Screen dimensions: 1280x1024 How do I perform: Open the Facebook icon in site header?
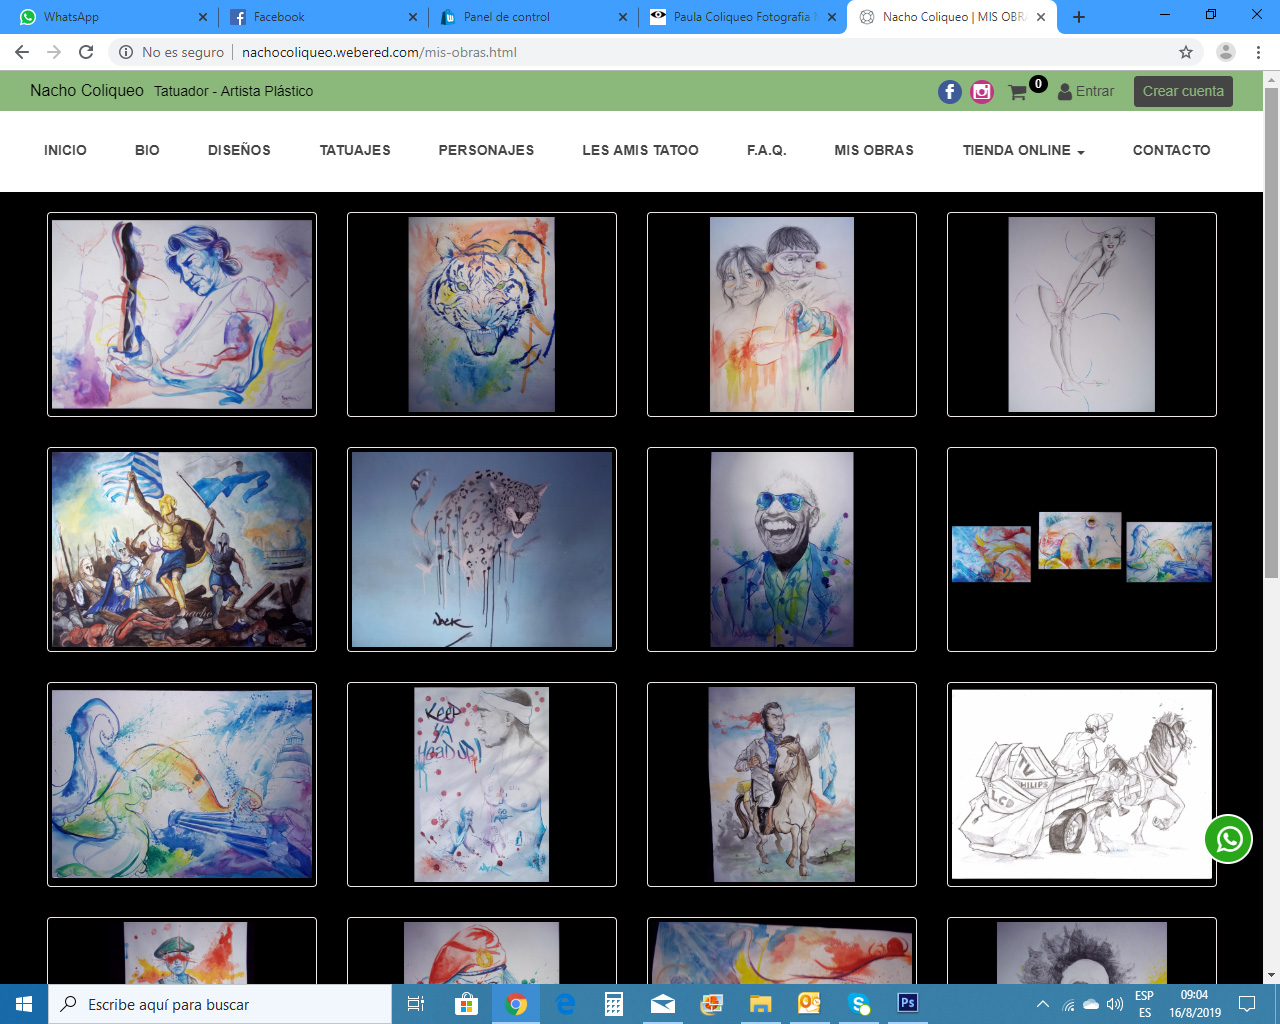click(949, 92)
